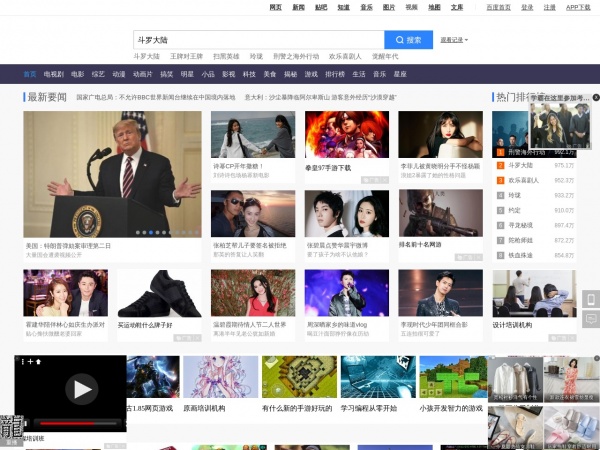Open the 买运动鞋什么牌子好 shoe thumbnail
The image size is (600, 450).
[x=159, y=293]
